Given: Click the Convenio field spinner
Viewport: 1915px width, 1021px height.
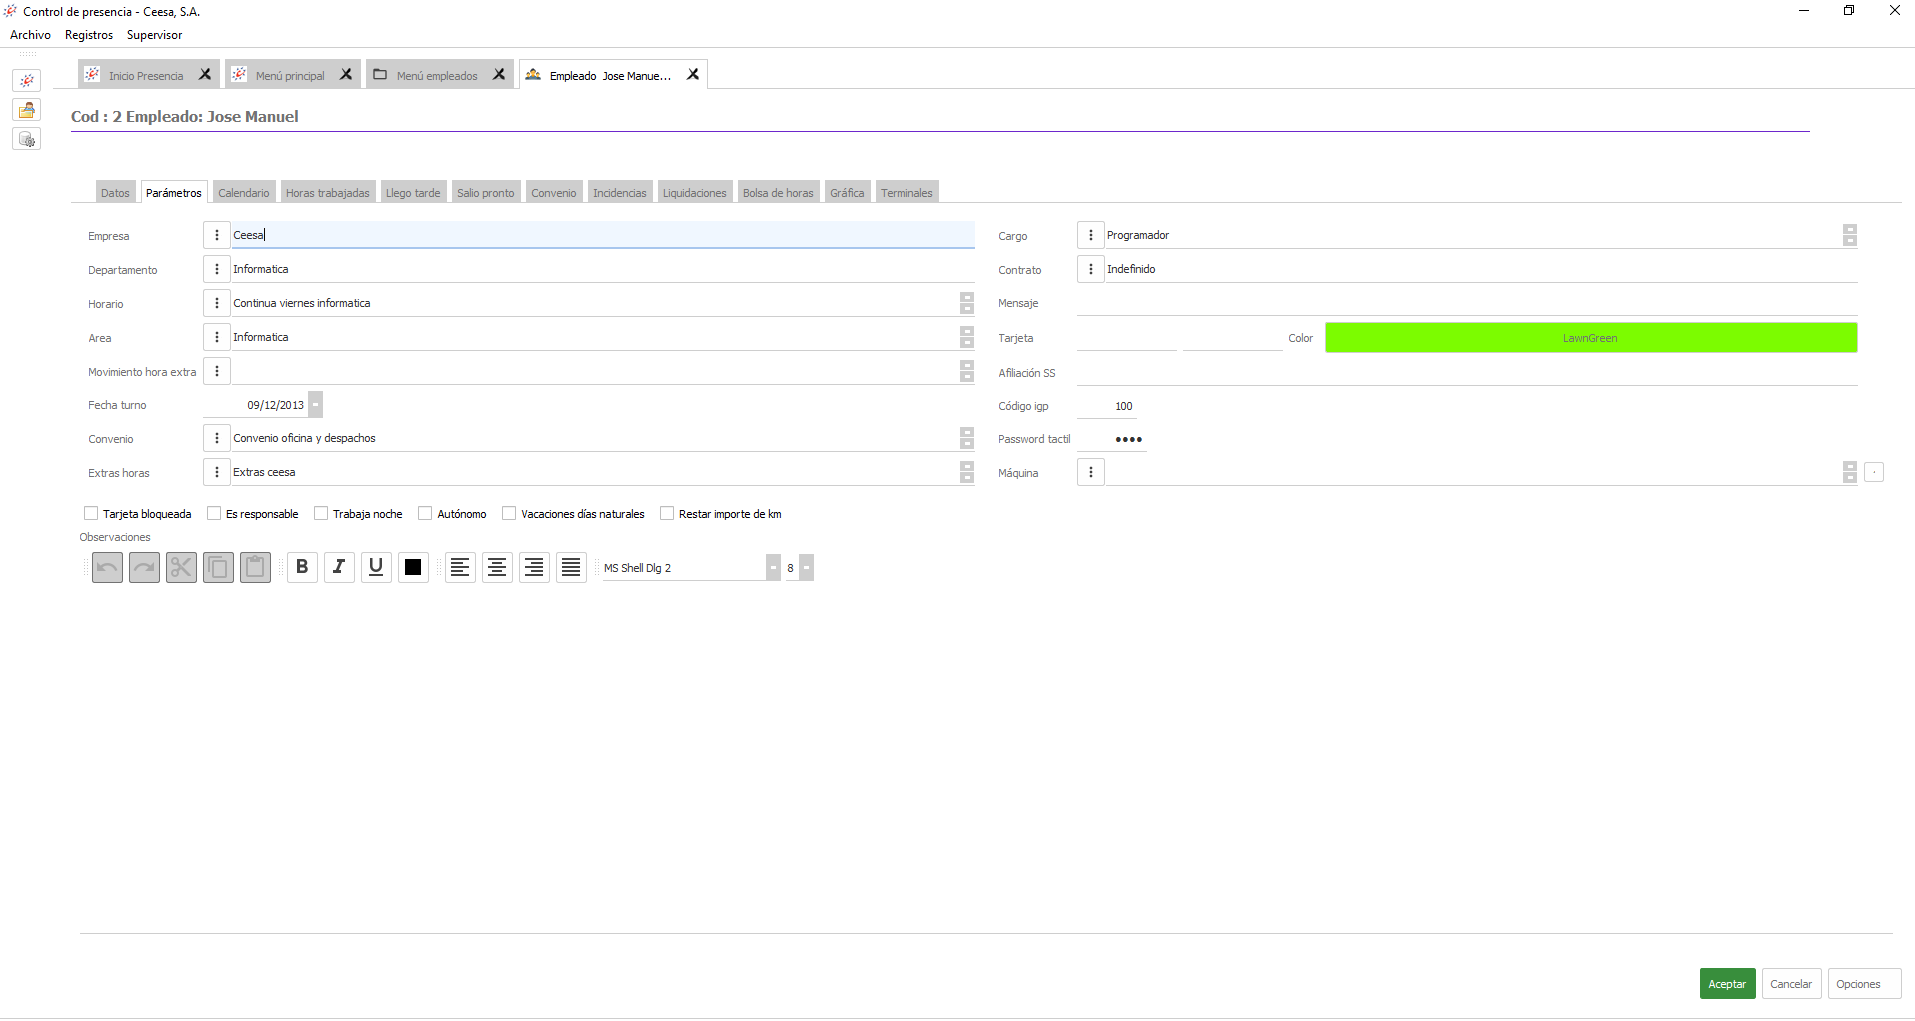Looking at the screenshot, I should click(x=967, y=438).
